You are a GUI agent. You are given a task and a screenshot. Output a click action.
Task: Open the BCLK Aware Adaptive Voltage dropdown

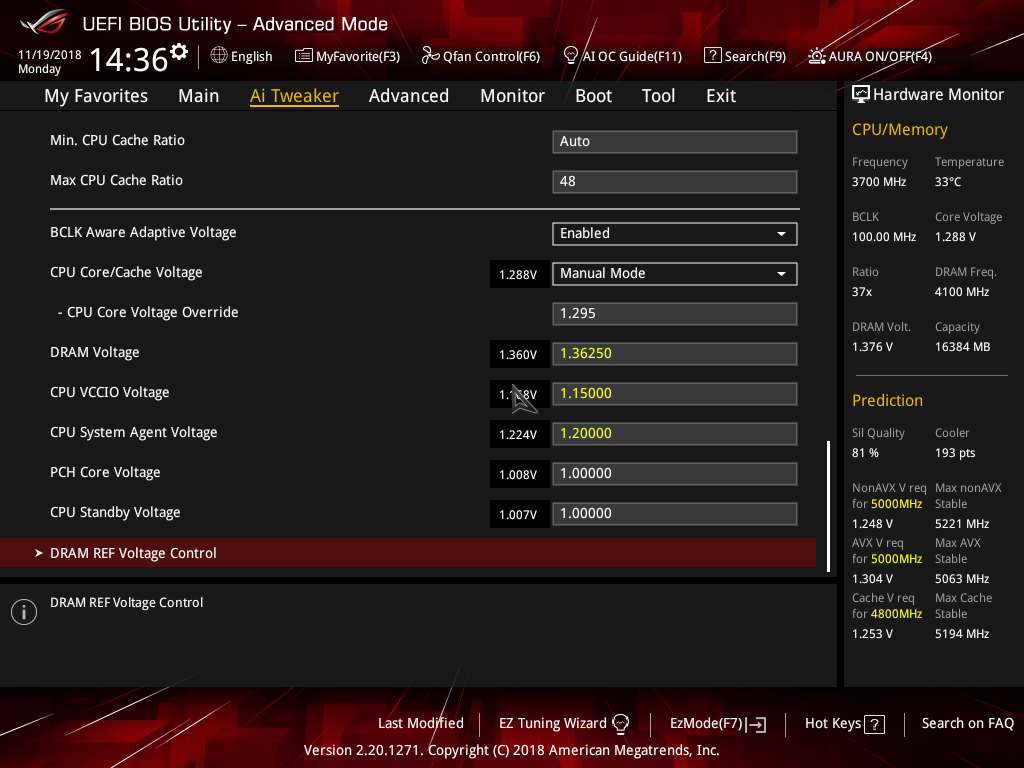click(675, 234)
